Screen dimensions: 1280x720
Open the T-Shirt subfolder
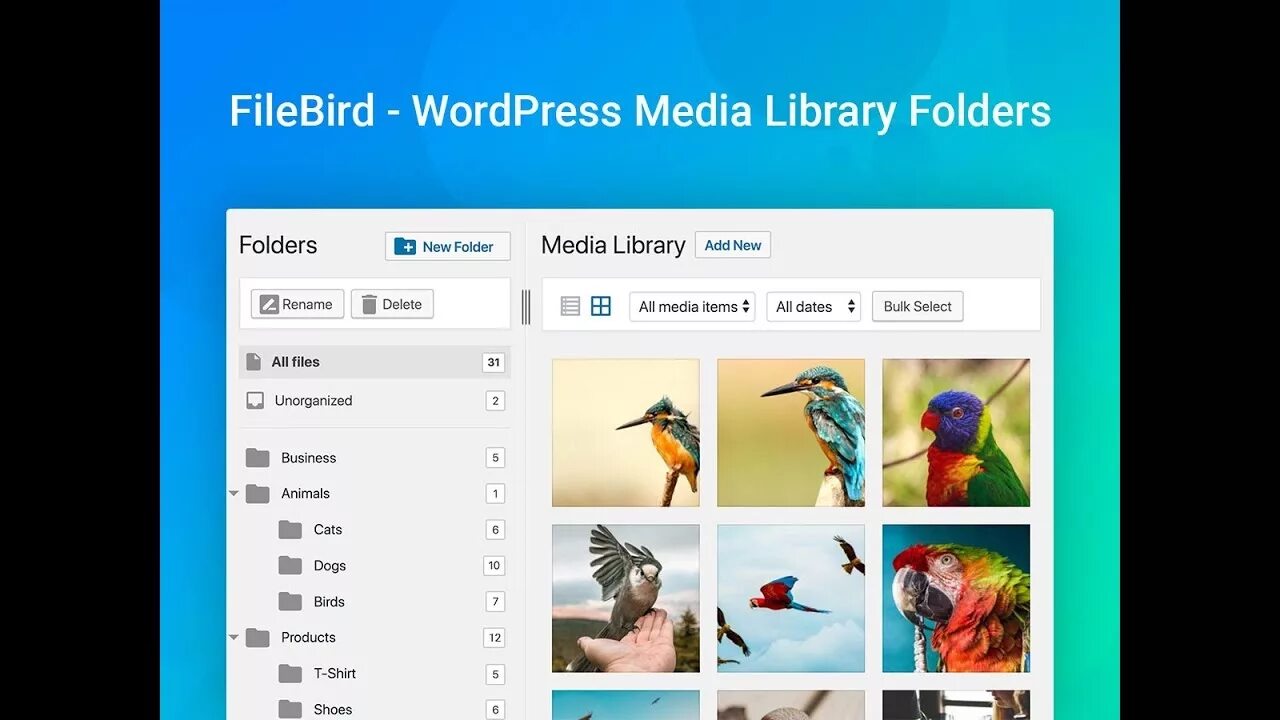390,673
